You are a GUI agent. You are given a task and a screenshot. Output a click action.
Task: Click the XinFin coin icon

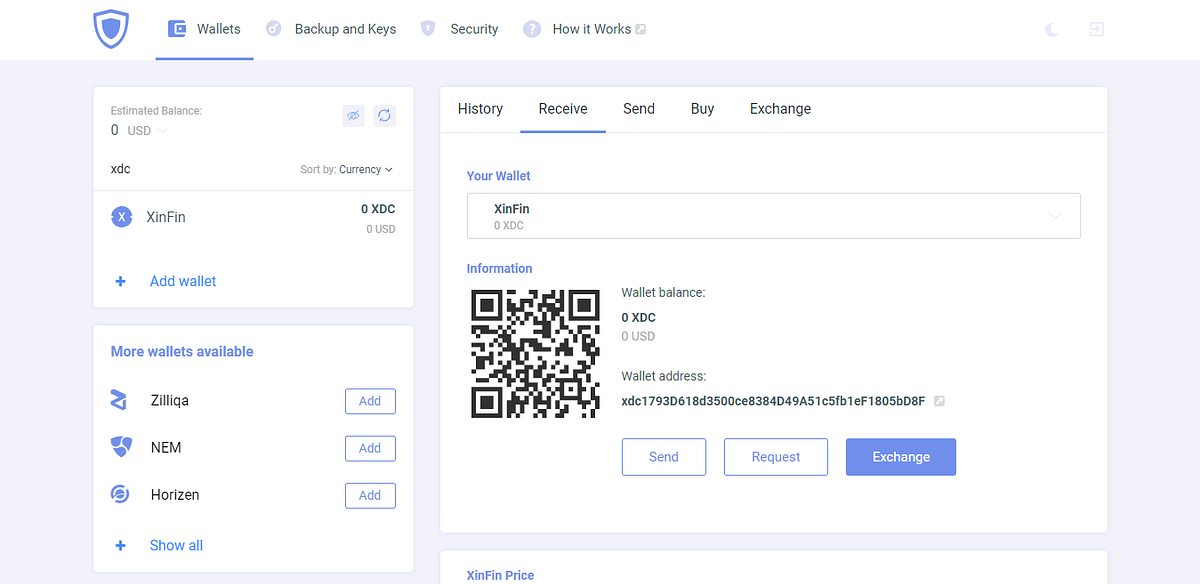(121, 217)
